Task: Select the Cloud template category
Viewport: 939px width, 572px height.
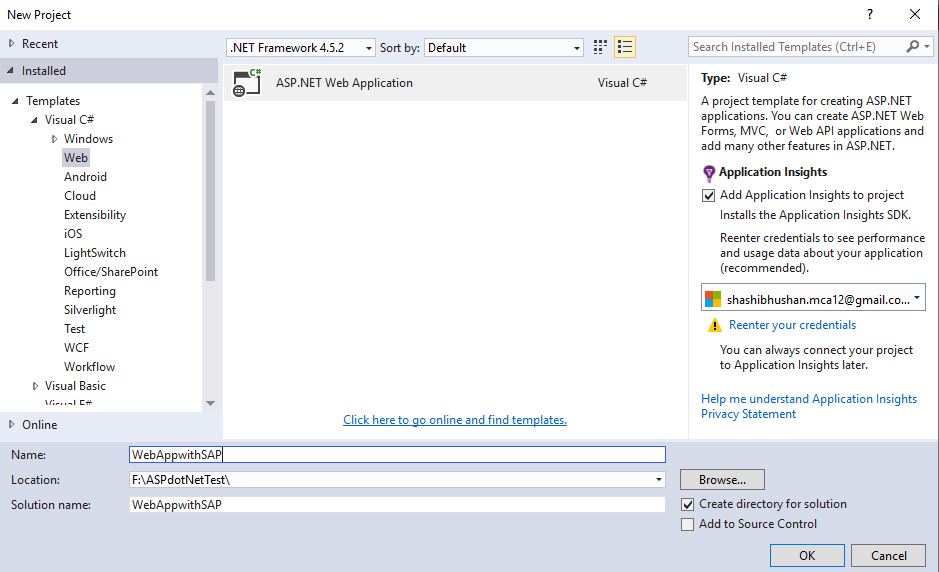Action: [x=80, y=196]
